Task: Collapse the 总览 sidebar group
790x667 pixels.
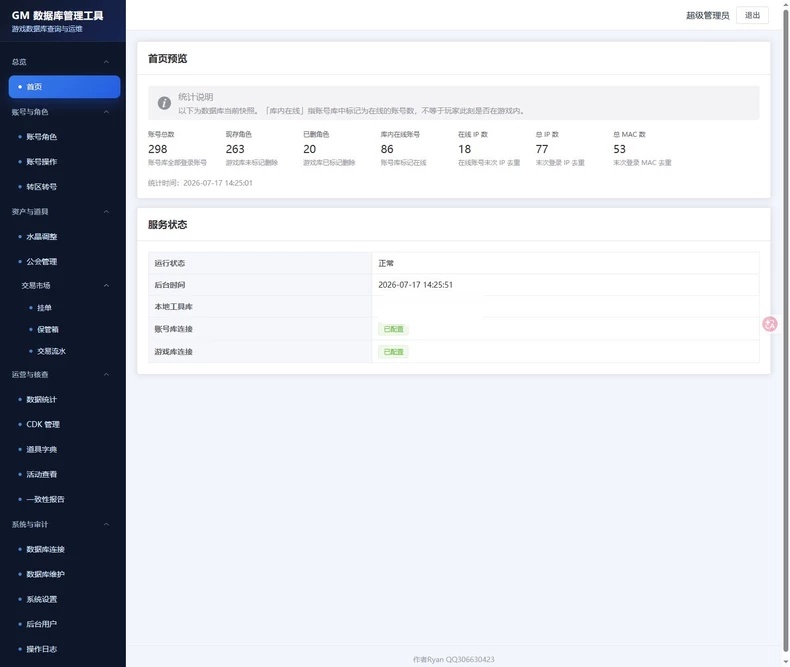Action: tap(106, 61)
